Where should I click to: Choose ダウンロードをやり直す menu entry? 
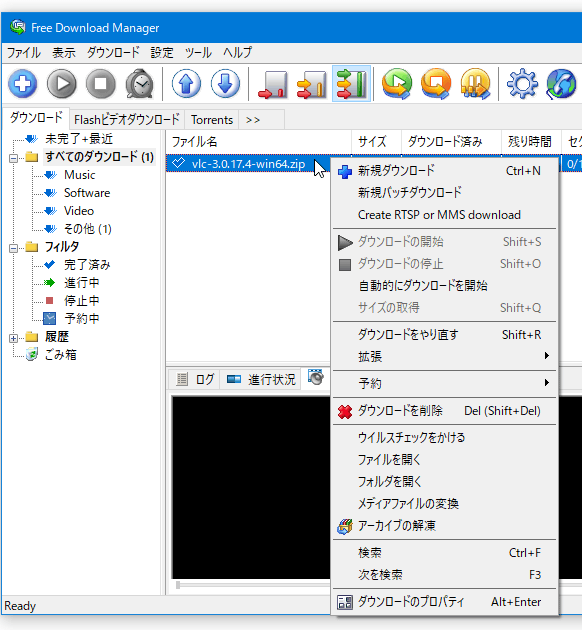[445, 334]
